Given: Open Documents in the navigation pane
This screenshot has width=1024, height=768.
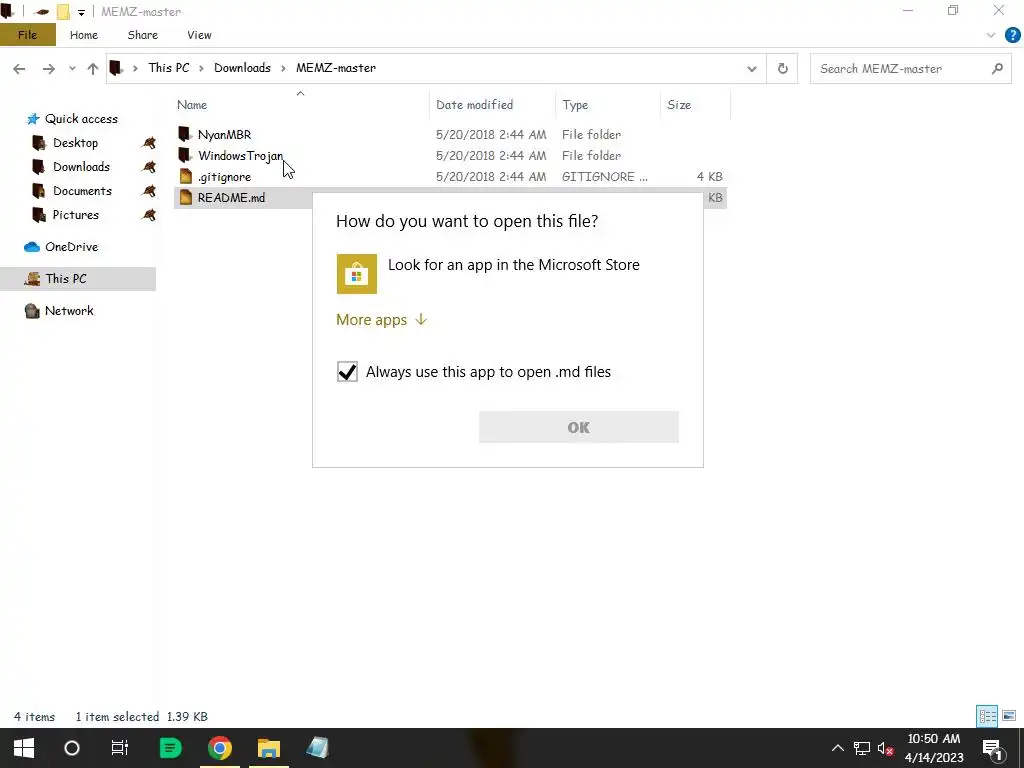Looking at the screenshot, I should pyautogui.click(x=82, y=191).
